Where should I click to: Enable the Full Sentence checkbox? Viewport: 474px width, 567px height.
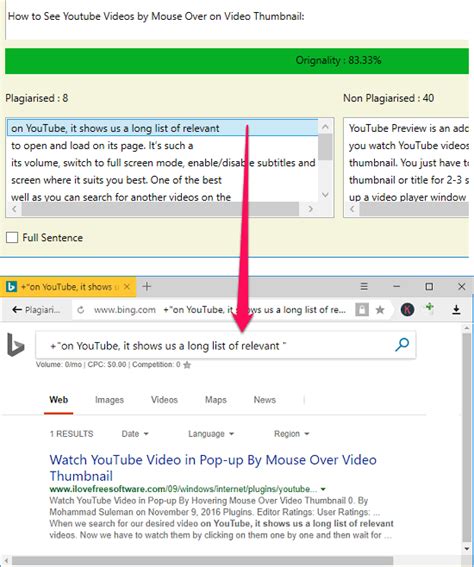click(12, 238)
